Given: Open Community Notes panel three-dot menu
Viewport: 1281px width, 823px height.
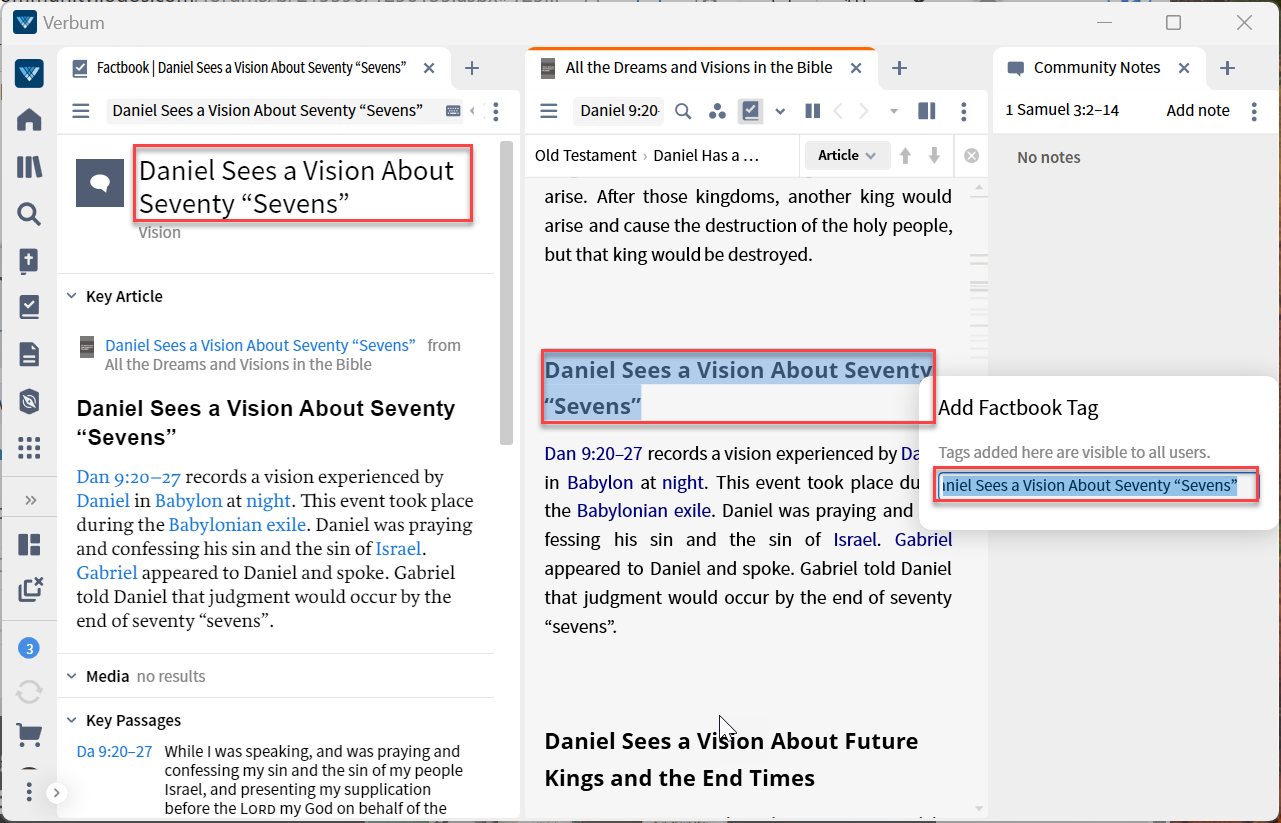Looking at the screenshot, I should point(1254,111).
